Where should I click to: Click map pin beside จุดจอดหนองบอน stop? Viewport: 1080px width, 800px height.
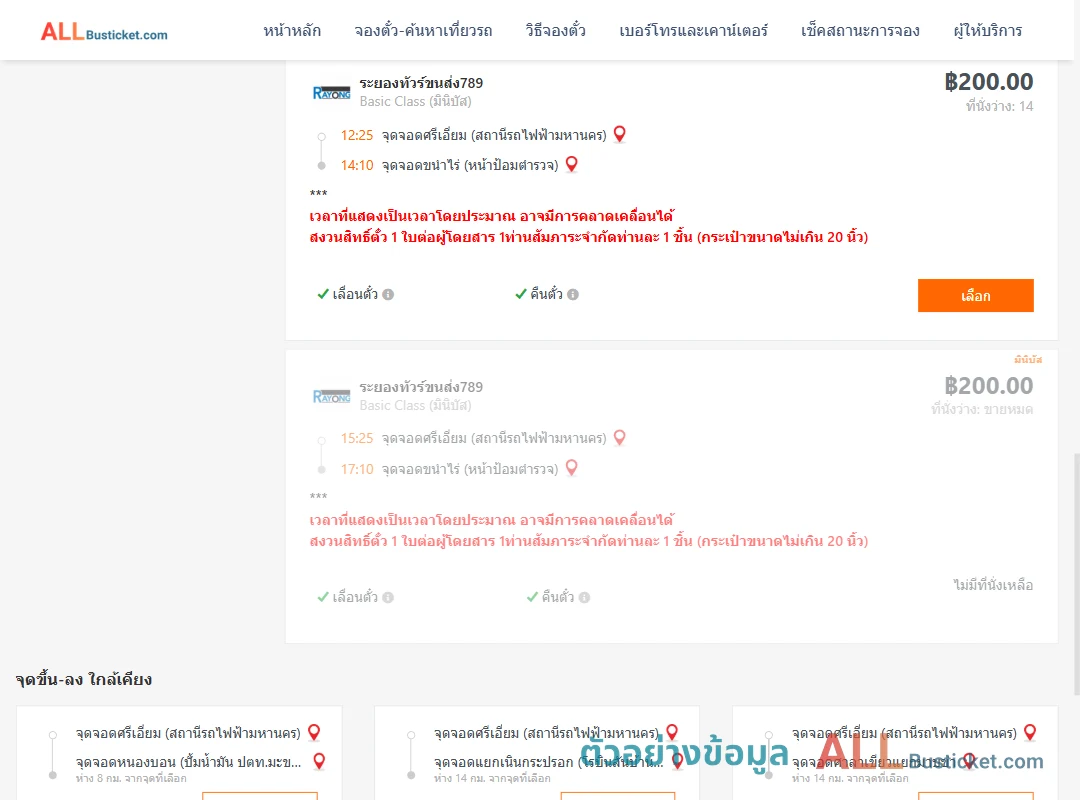(319, 761)
